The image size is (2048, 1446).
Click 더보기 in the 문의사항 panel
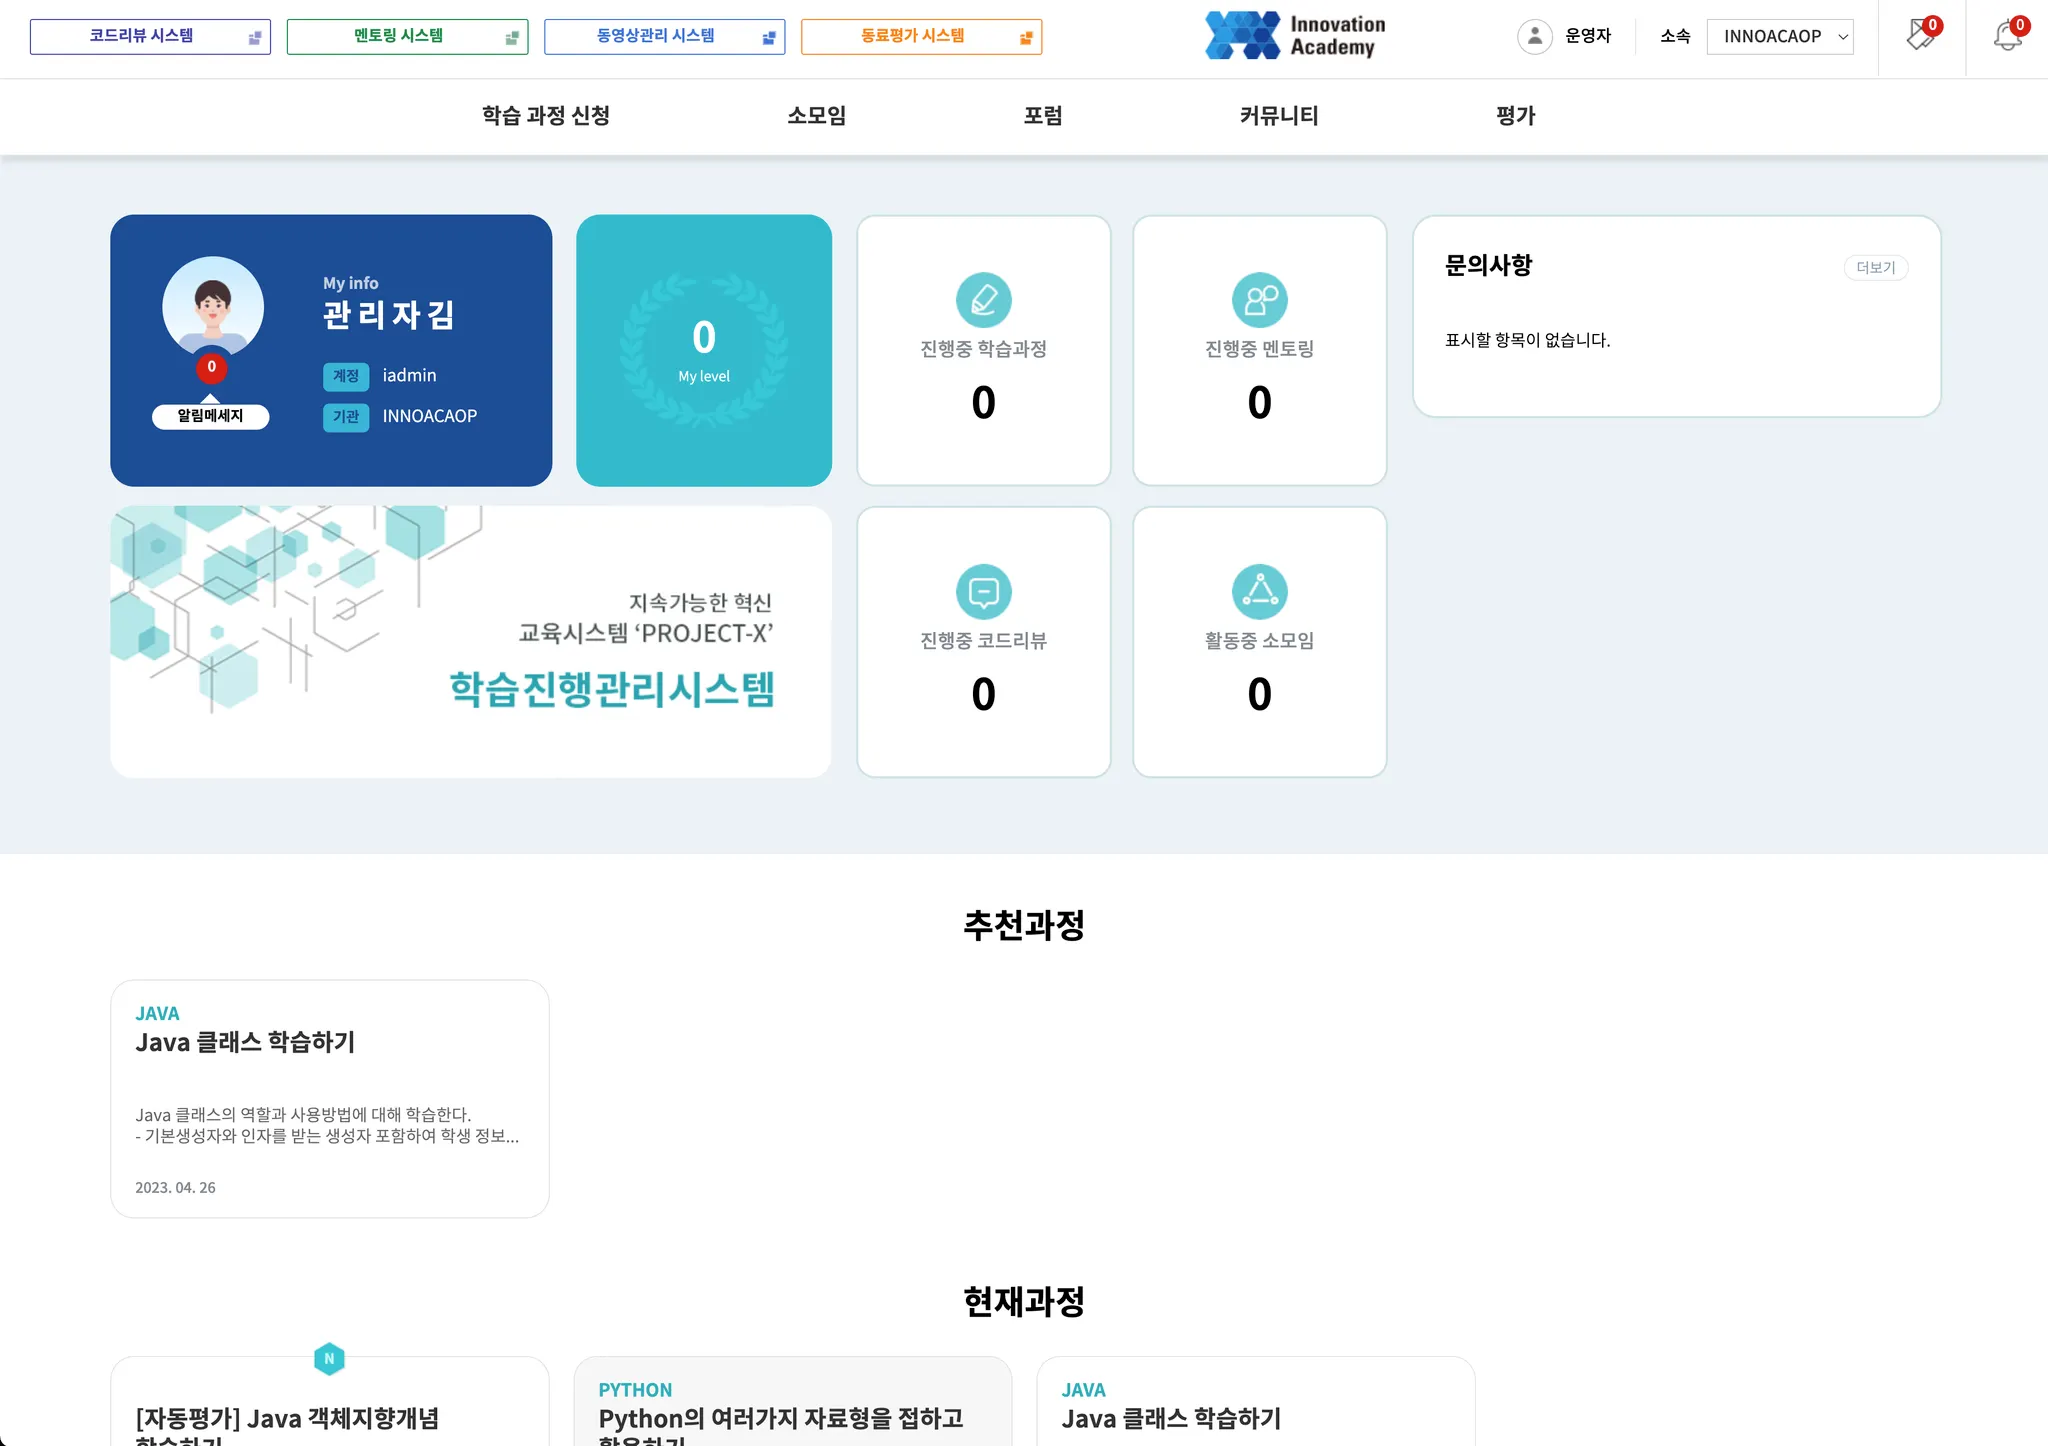coord(1875,268)
